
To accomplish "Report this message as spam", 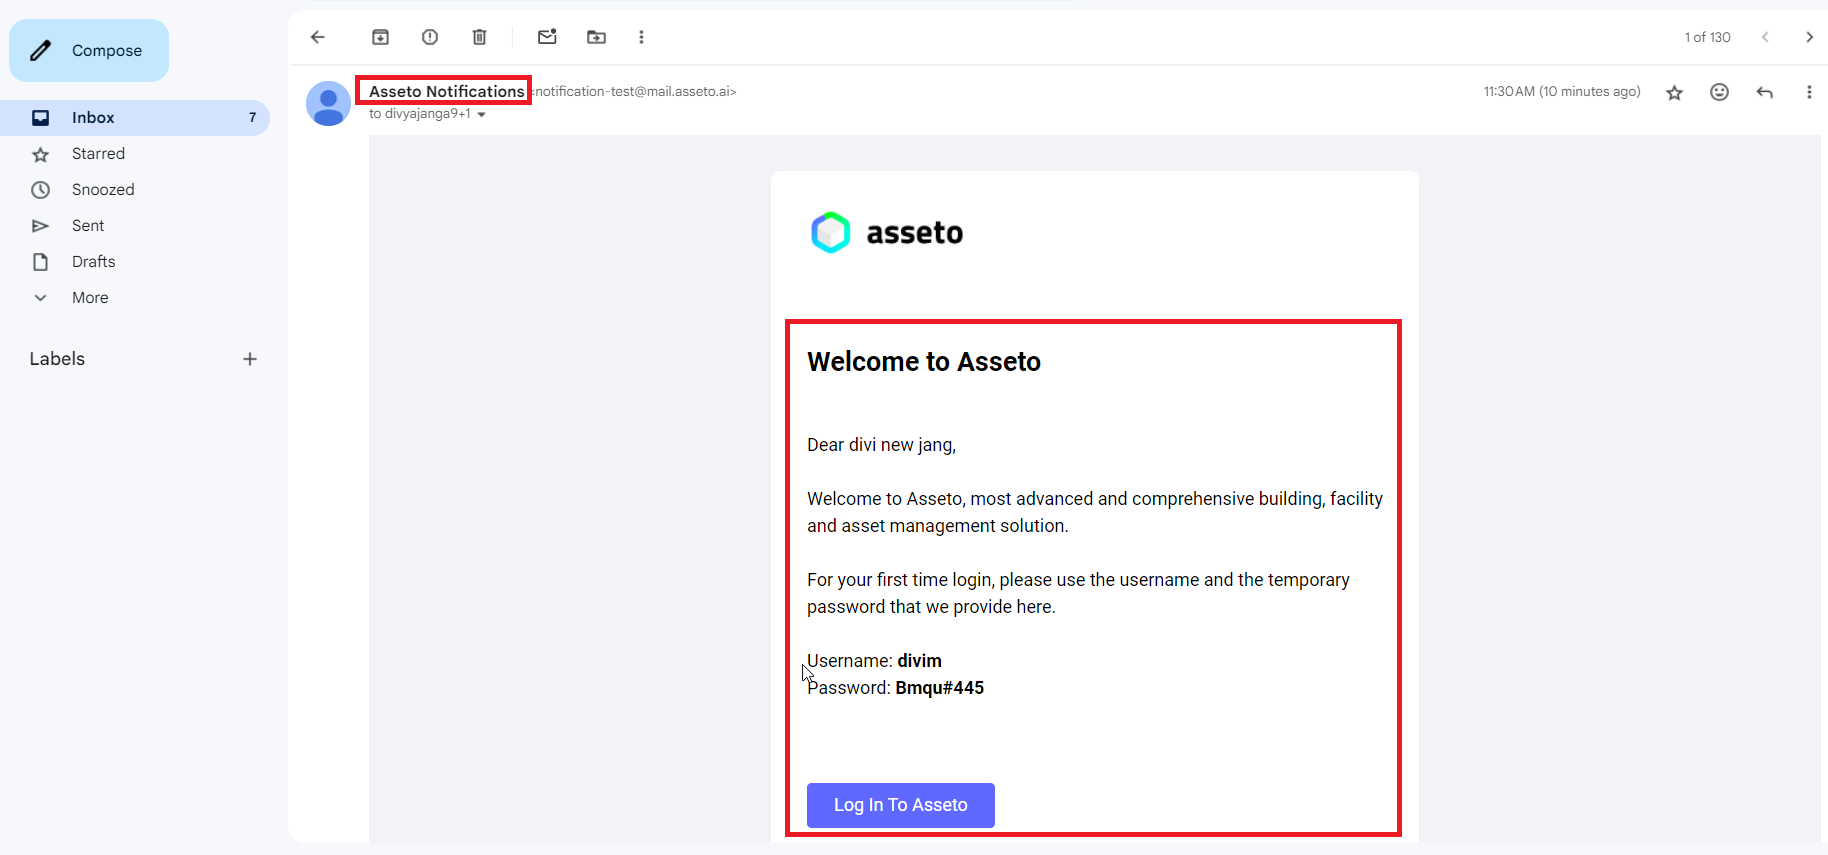I will point(430,37).
